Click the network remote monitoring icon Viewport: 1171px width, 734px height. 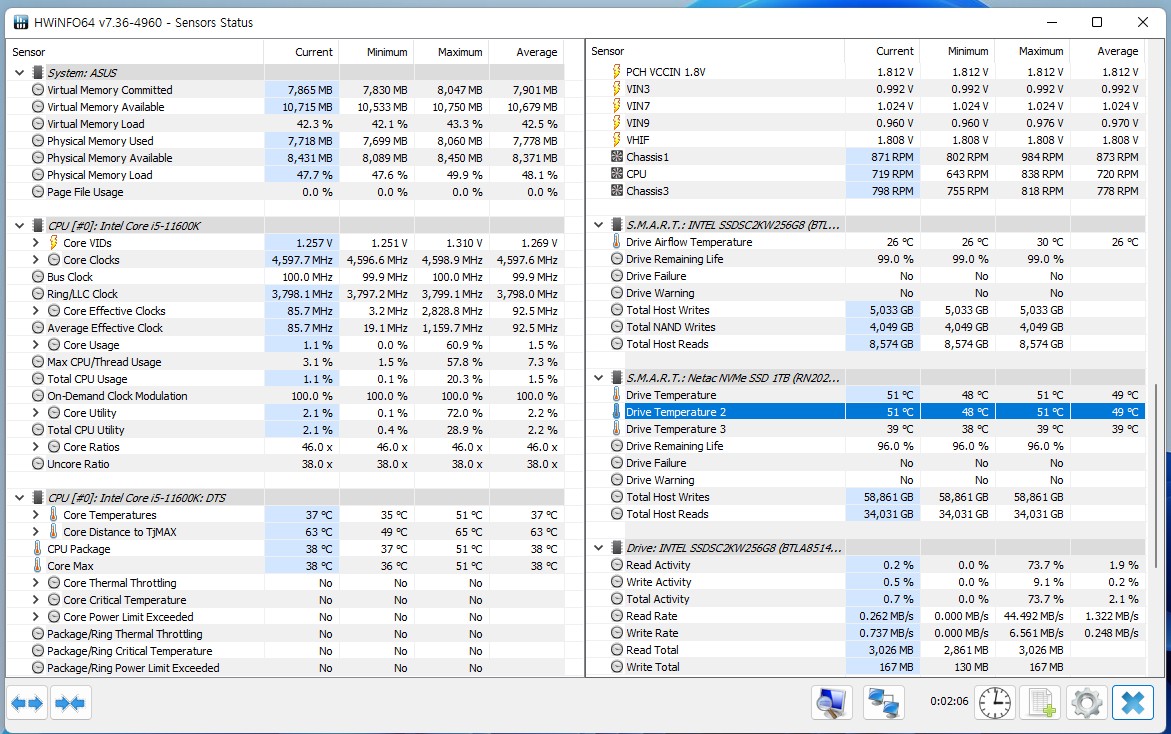(x=883, y=703)
